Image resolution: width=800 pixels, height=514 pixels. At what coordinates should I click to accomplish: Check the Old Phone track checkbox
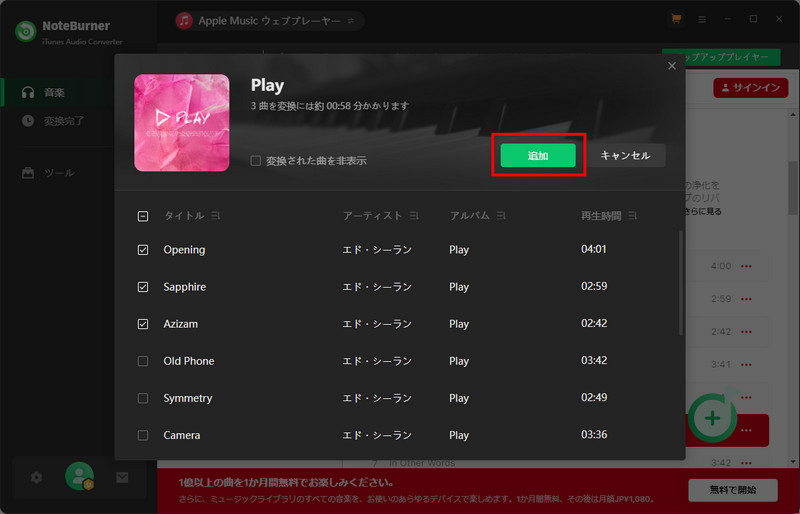pyautogui.click(x=143, y=361)
